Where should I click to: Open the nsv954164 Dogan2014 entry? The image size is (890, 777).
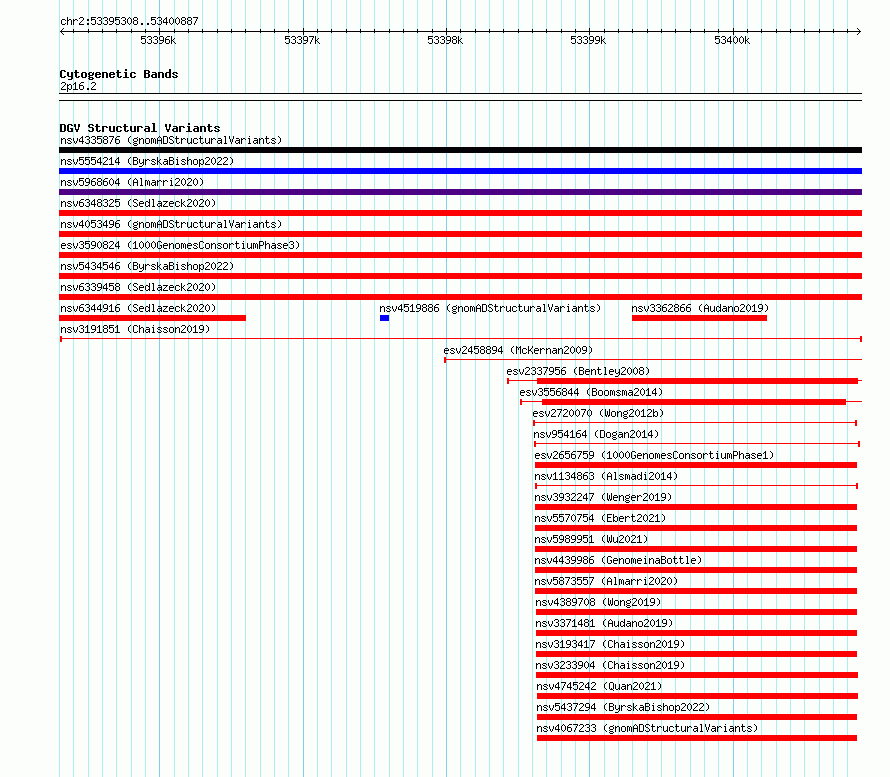[x=596, y=434]
